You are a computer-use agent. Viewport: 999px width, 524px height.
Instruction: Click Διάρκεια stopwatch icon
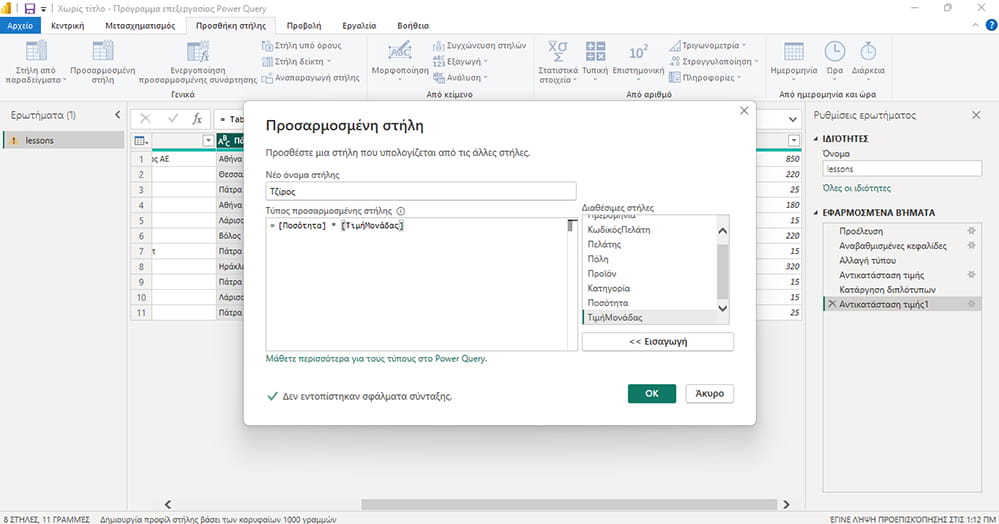coord(868,51)
